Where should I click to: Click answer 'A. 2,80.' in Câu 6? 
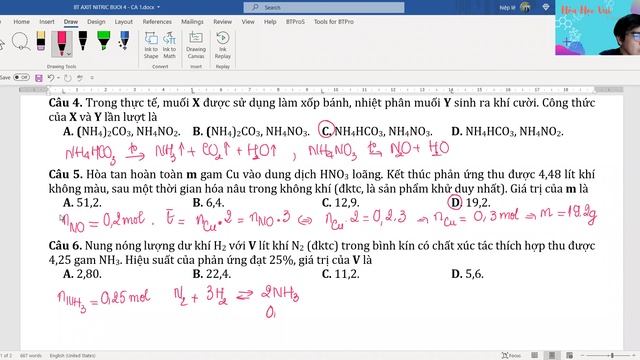coord(82,274)
